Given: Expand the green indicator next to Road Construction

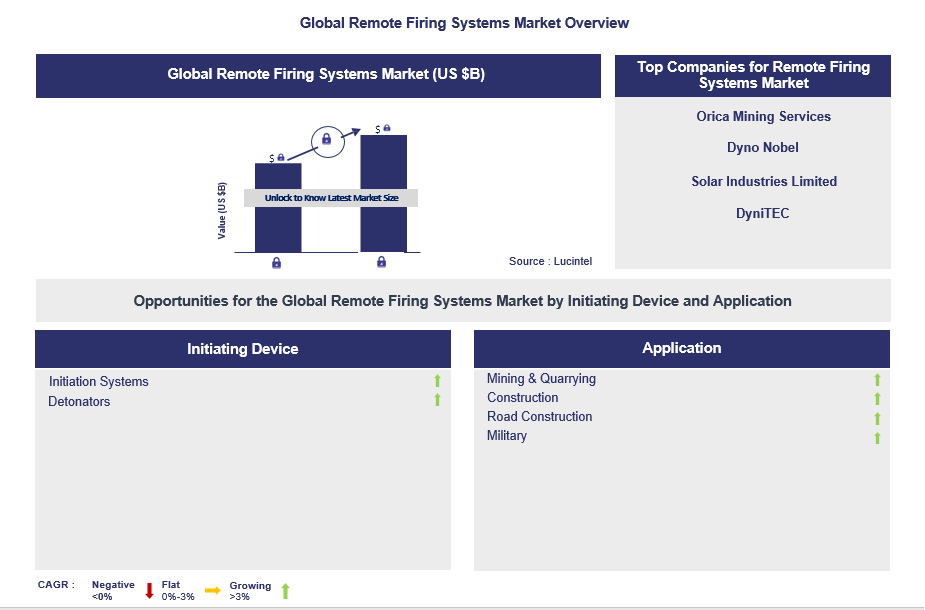Looking at the screenshot, I should pos(877,418).
